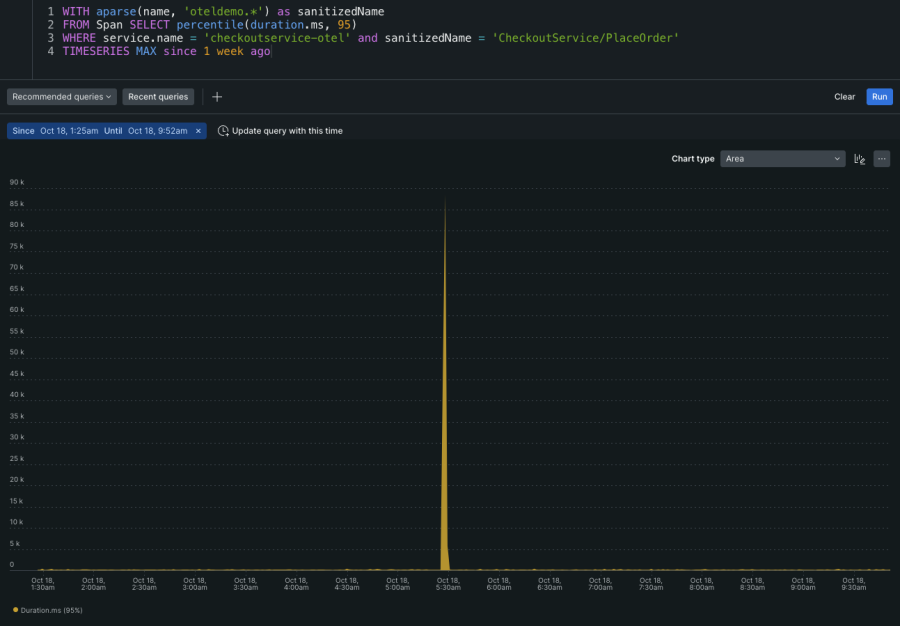Click Update query with this time
This screenshot has height=626, width=900.
pos(287,131)
